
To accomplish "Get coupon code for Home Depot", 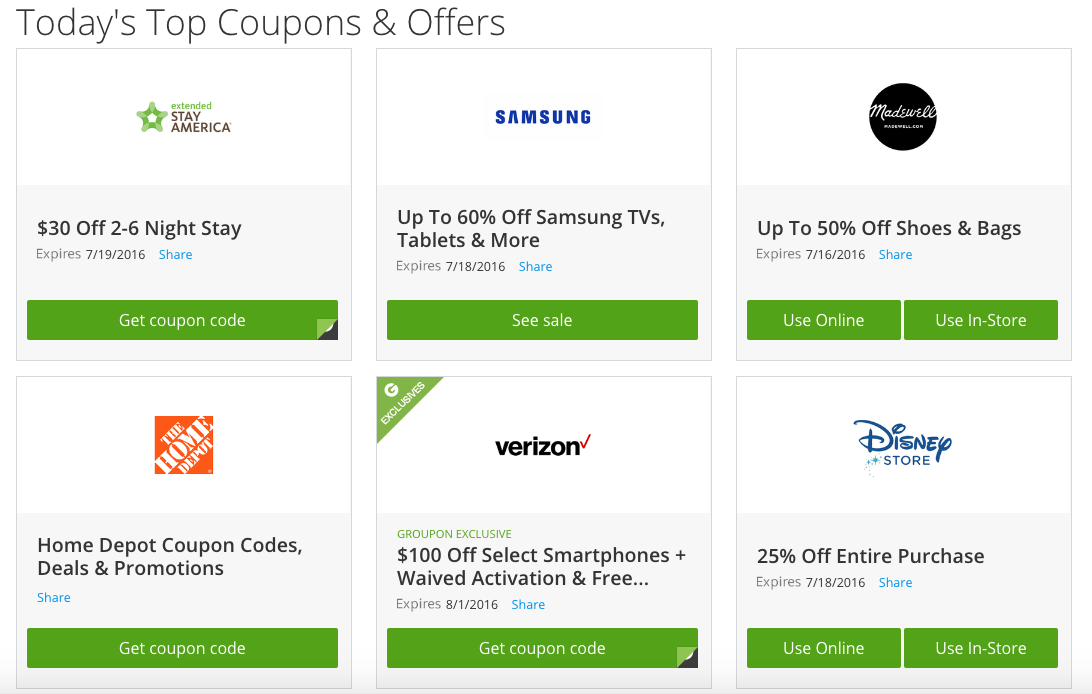I will tap(182, 648).
